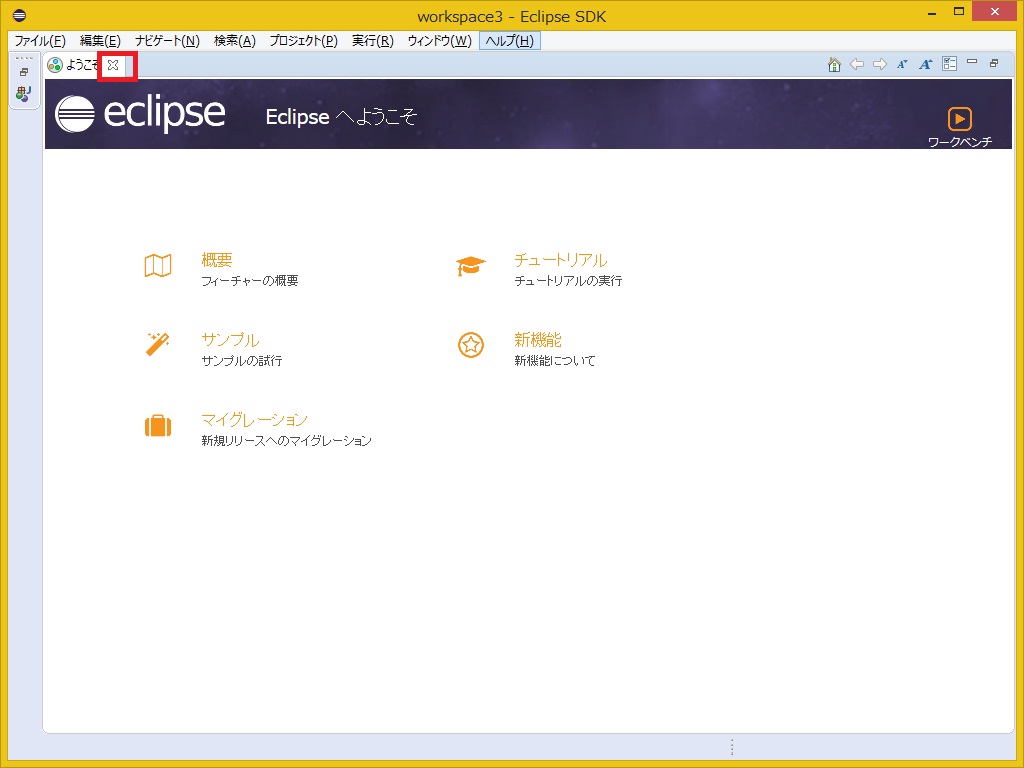1024x768 pixels.
Task: Open the チュートリアル link
Action: click(560, 260)
